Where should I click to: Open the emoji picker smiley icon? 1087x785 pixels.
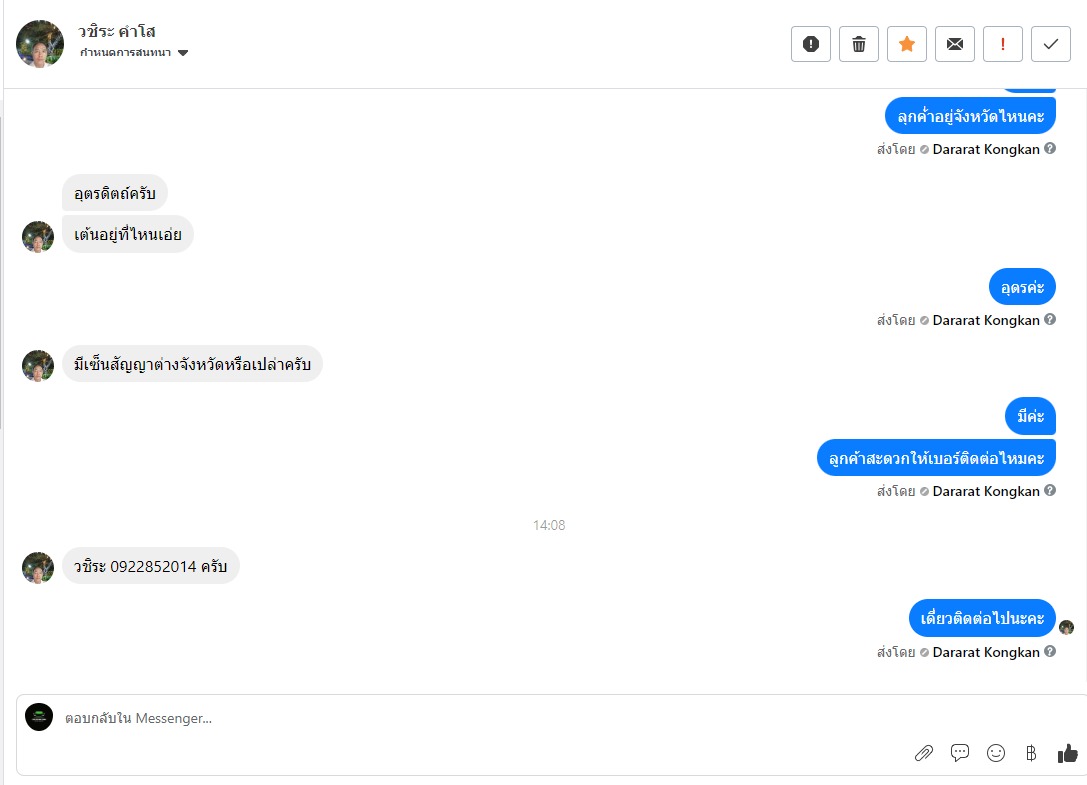point(996,753)
